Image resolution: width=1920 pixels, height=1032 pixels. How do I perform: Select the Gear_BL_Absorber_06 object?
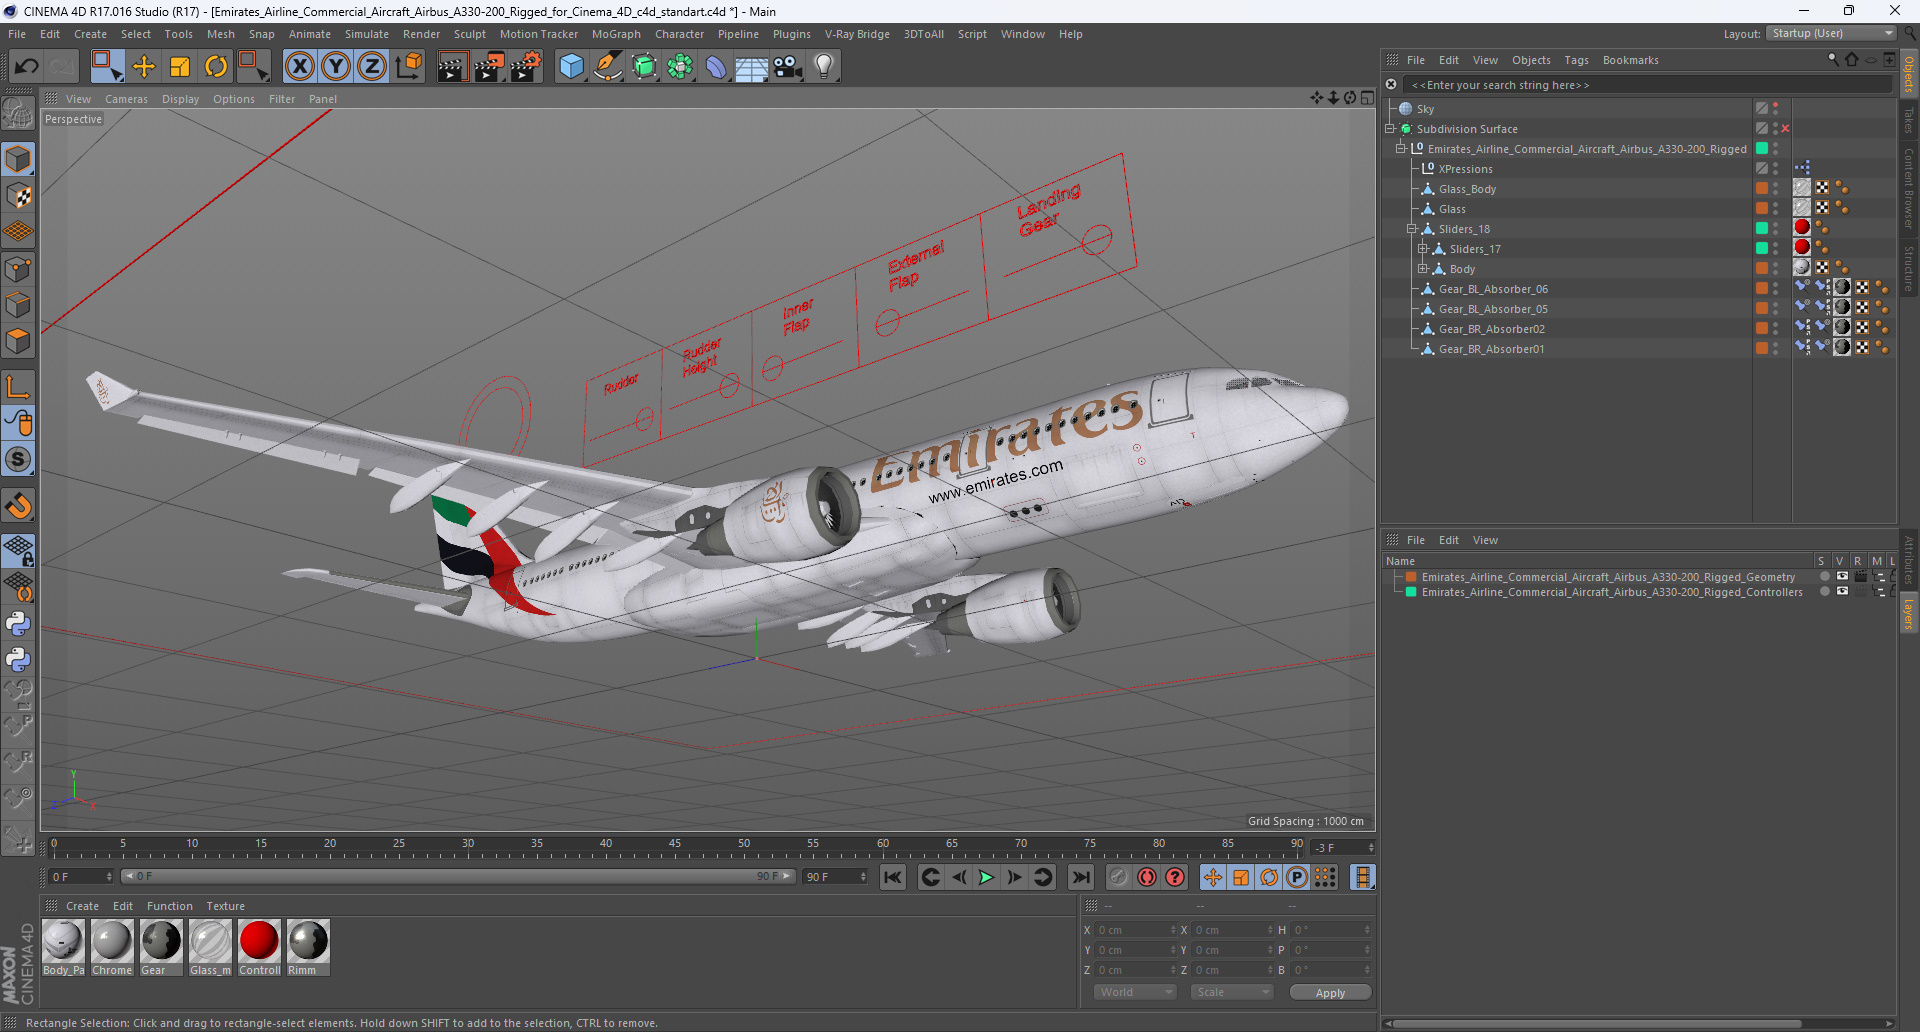[1493, 289]
